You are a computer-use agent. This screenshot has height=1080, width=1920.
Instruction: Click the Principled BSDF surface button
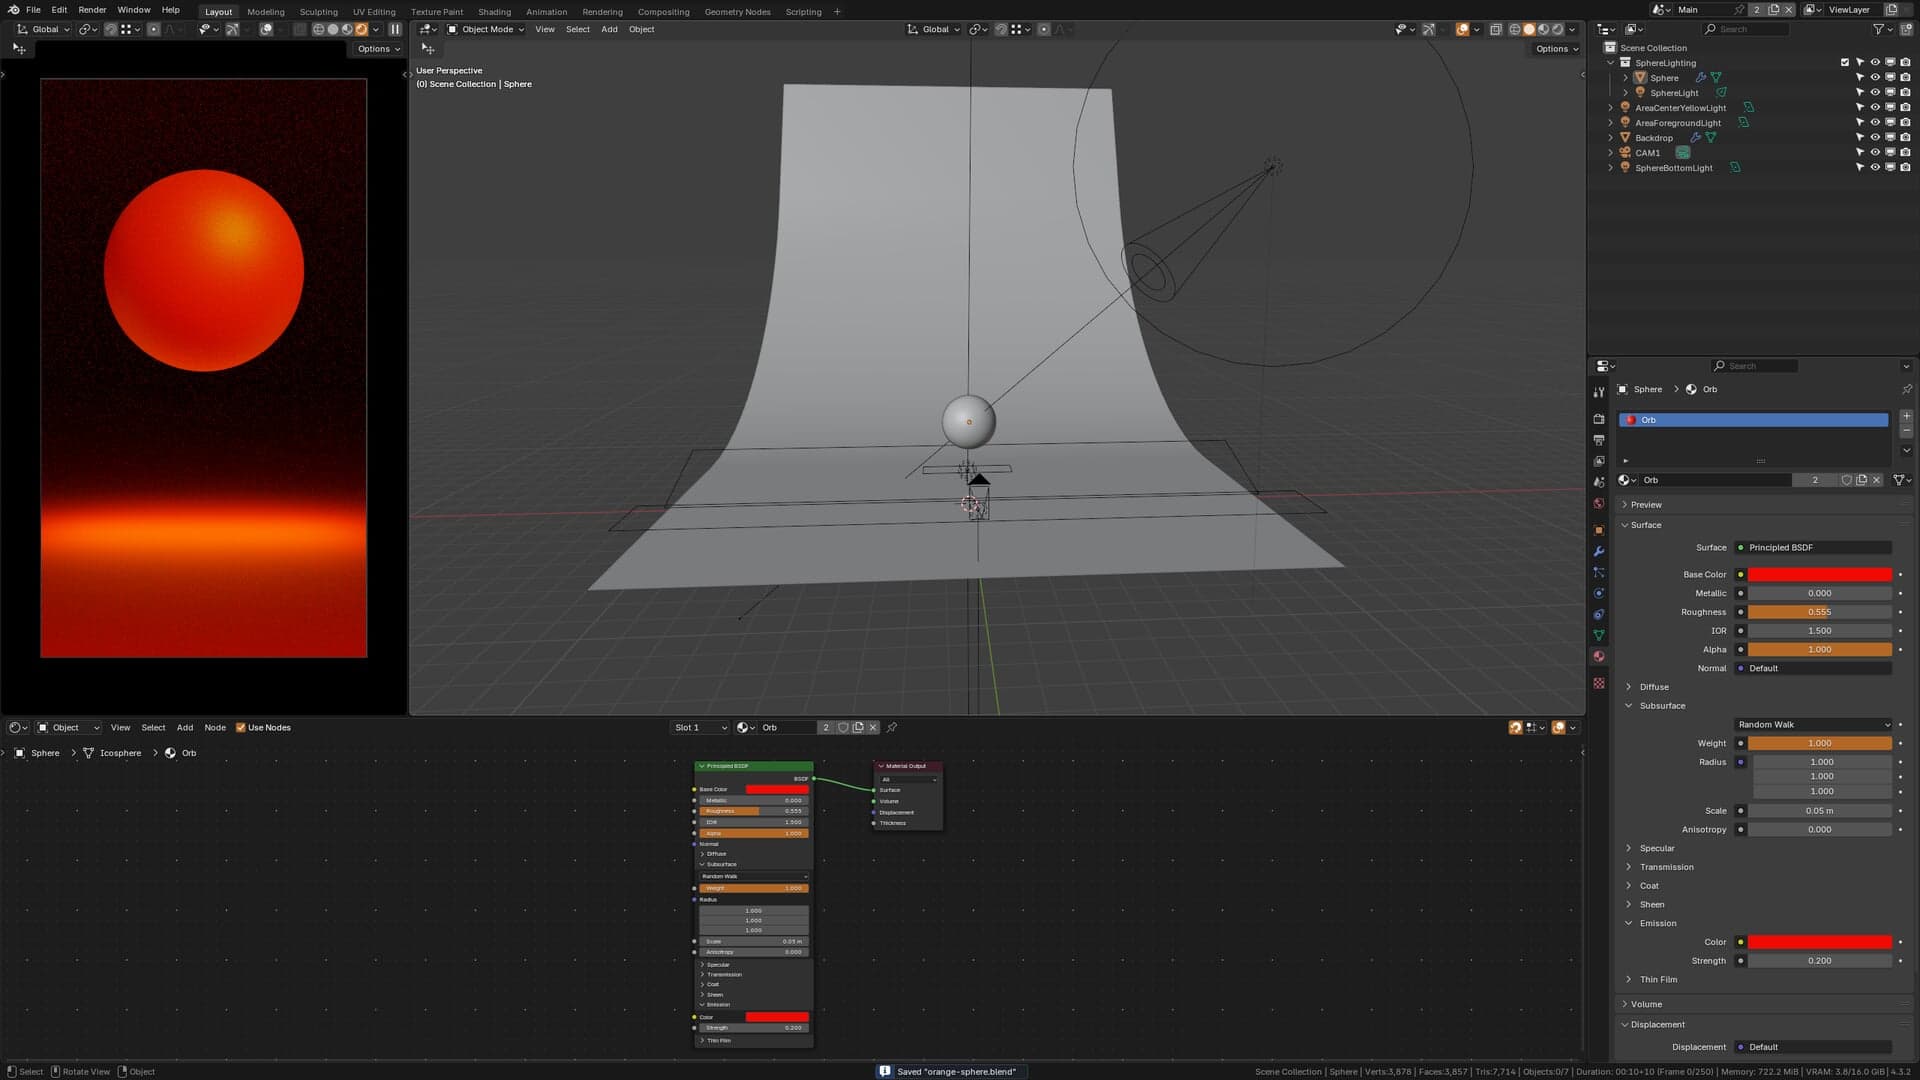pyautogui.click(x=1813, y=547)
